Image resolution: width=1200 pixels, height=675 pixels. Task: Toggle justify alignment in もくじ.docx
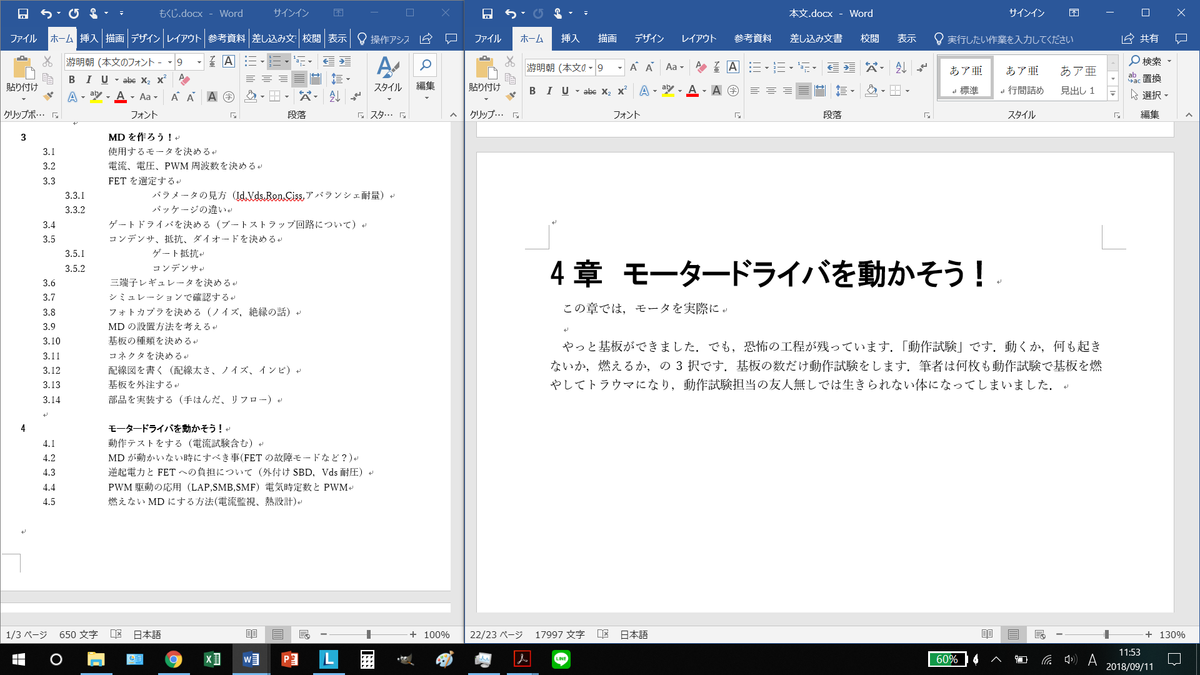[299, 79]
